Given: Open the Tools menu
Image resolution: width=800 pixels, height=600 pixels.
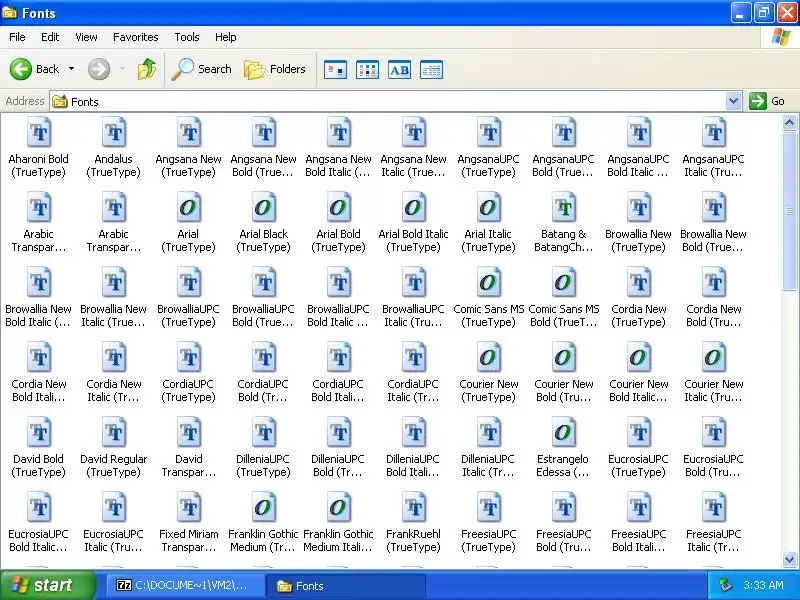Looking at the screenshot, I should (x=187, y=37).
